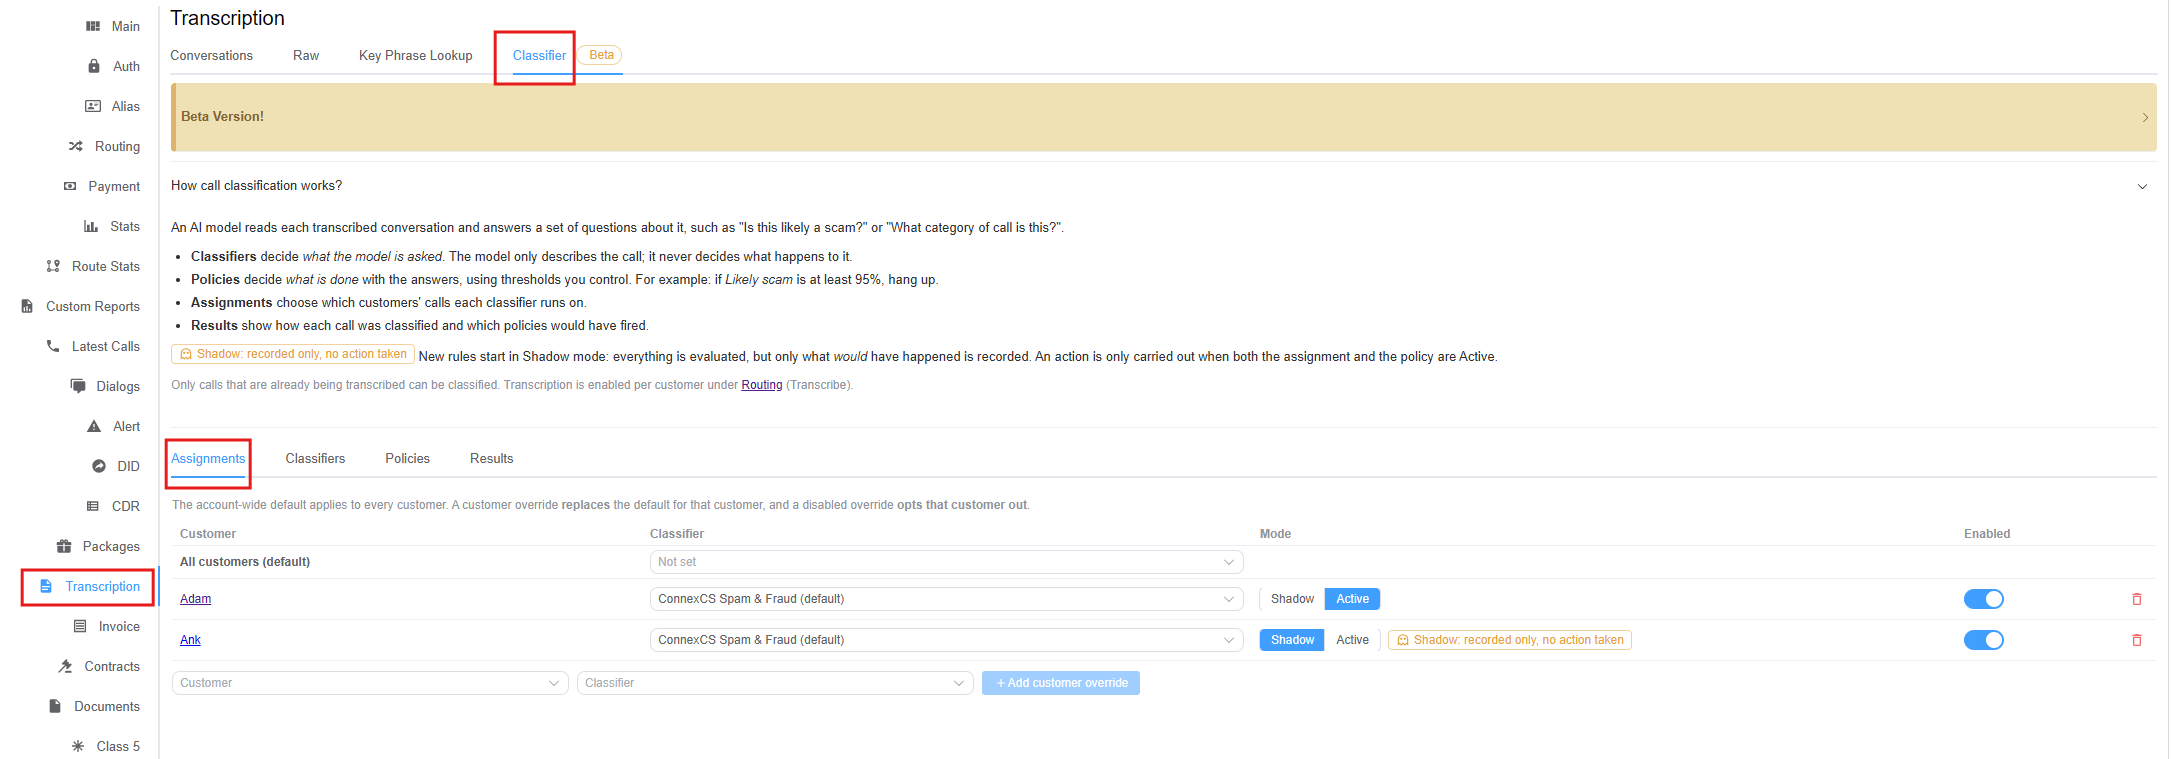2173x759 pixels.
Task: Click the 'Enabled' column header
Action: (1987, 534)
